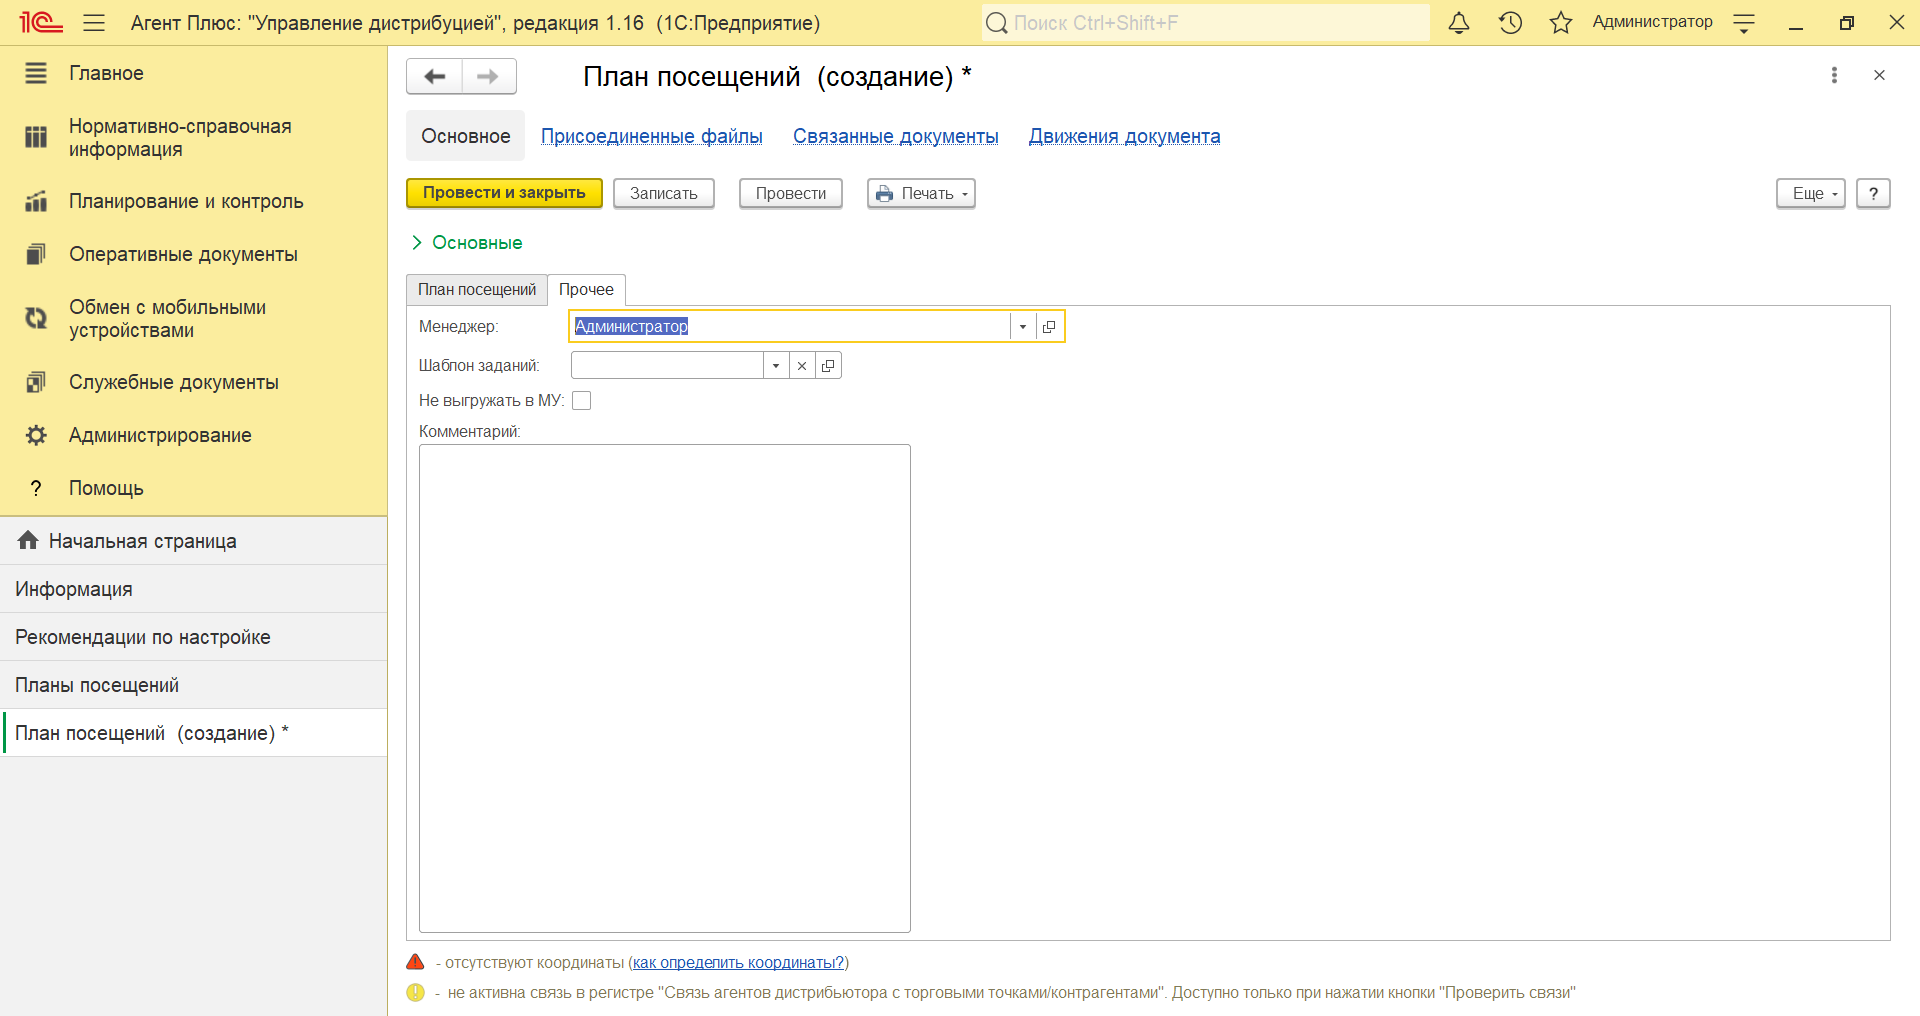Open favorites star icon
This screenshot has width=1920, height=1016.
pos(1561,22)
